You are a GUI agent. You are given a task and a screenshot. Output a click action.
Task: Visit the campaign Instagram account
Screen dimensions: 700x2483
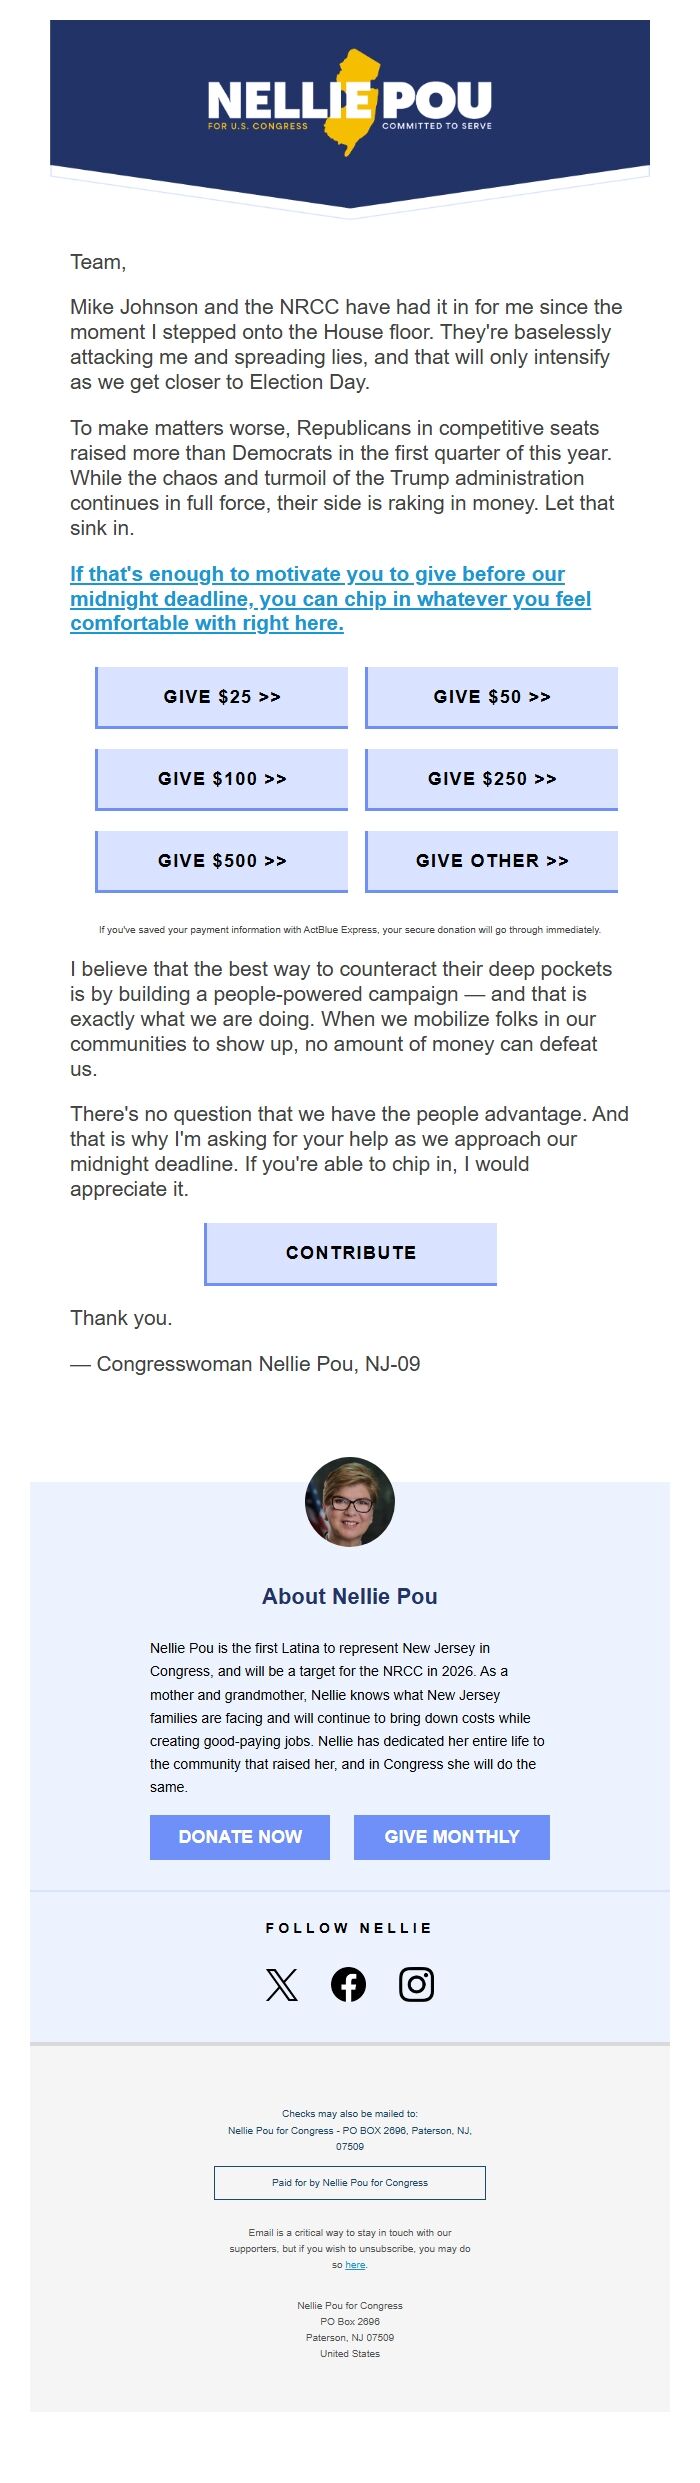tap(418, 1984)
